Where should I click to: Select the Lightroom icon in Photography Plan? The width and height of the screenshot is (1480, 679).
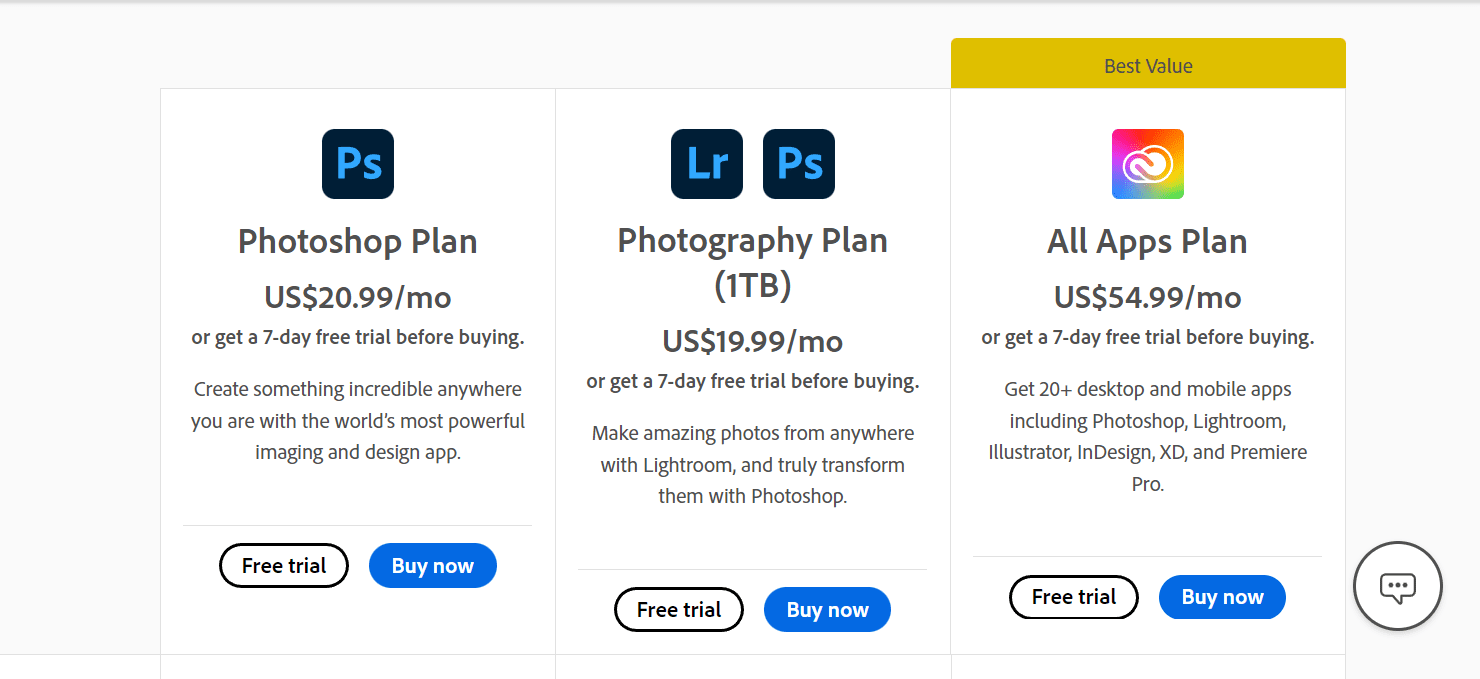point(707,163)
